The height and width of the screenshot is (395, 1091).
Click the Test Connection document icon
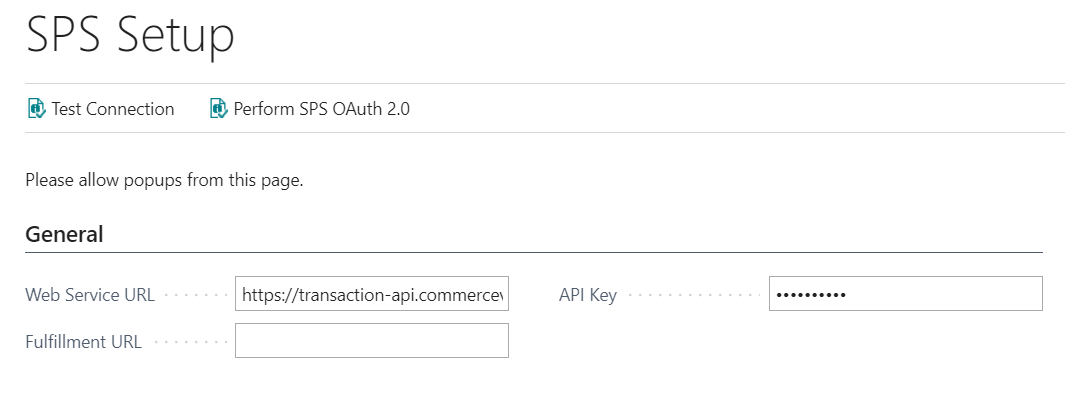(x=36, y=108)
